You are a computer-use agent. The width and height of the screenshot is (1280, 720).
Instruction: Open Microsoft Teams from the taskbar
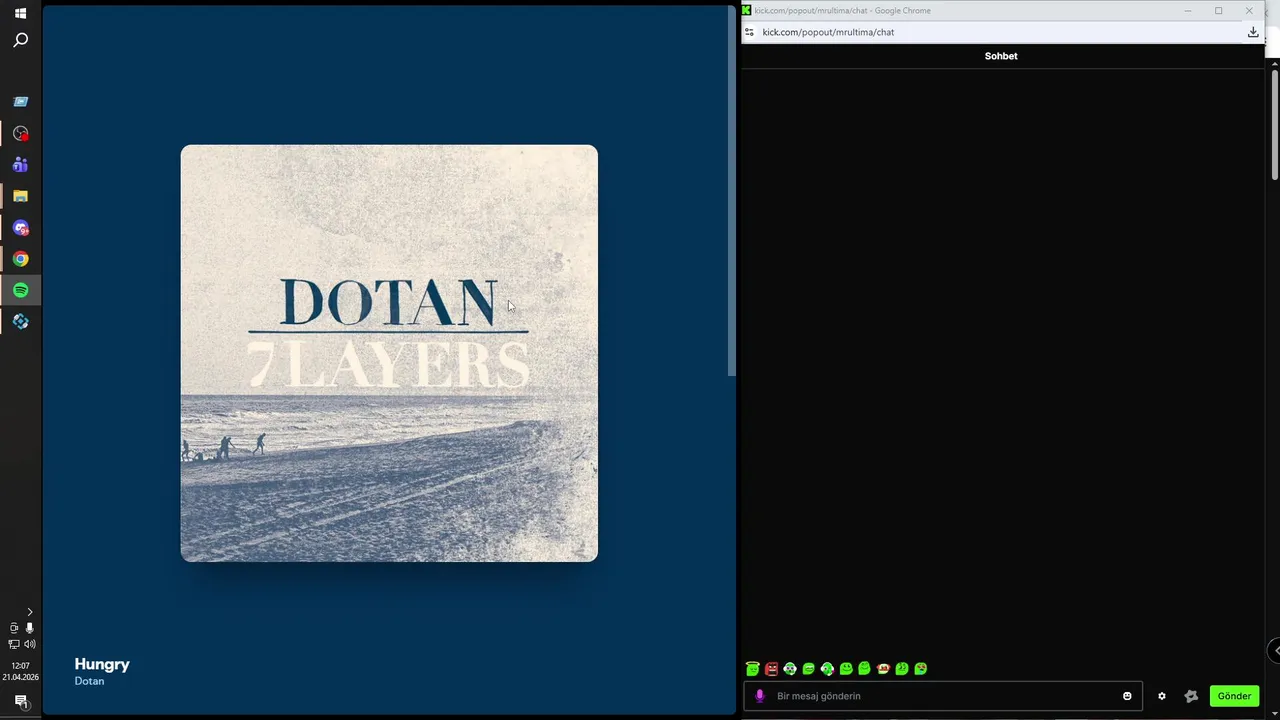click(20, 165)
